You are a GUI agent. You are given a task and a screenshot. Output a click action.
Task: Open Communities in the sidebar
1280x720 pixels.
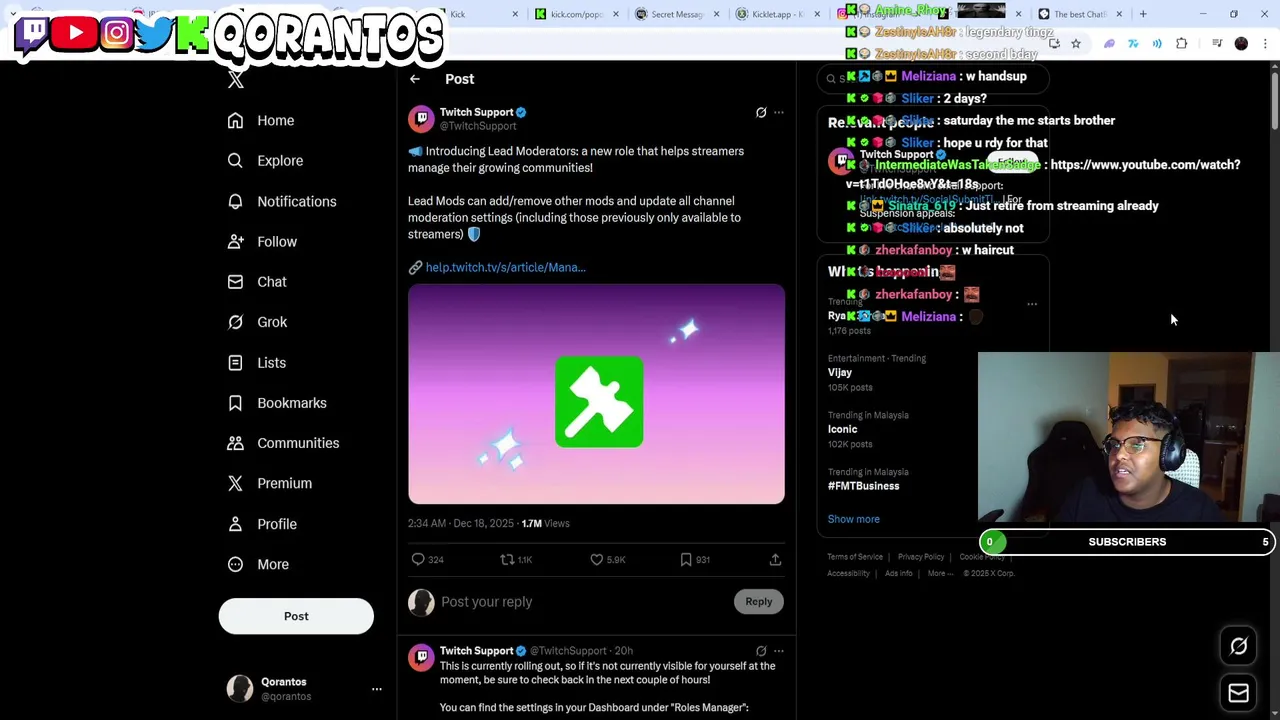pyautogui.click(x=282, y=443)
